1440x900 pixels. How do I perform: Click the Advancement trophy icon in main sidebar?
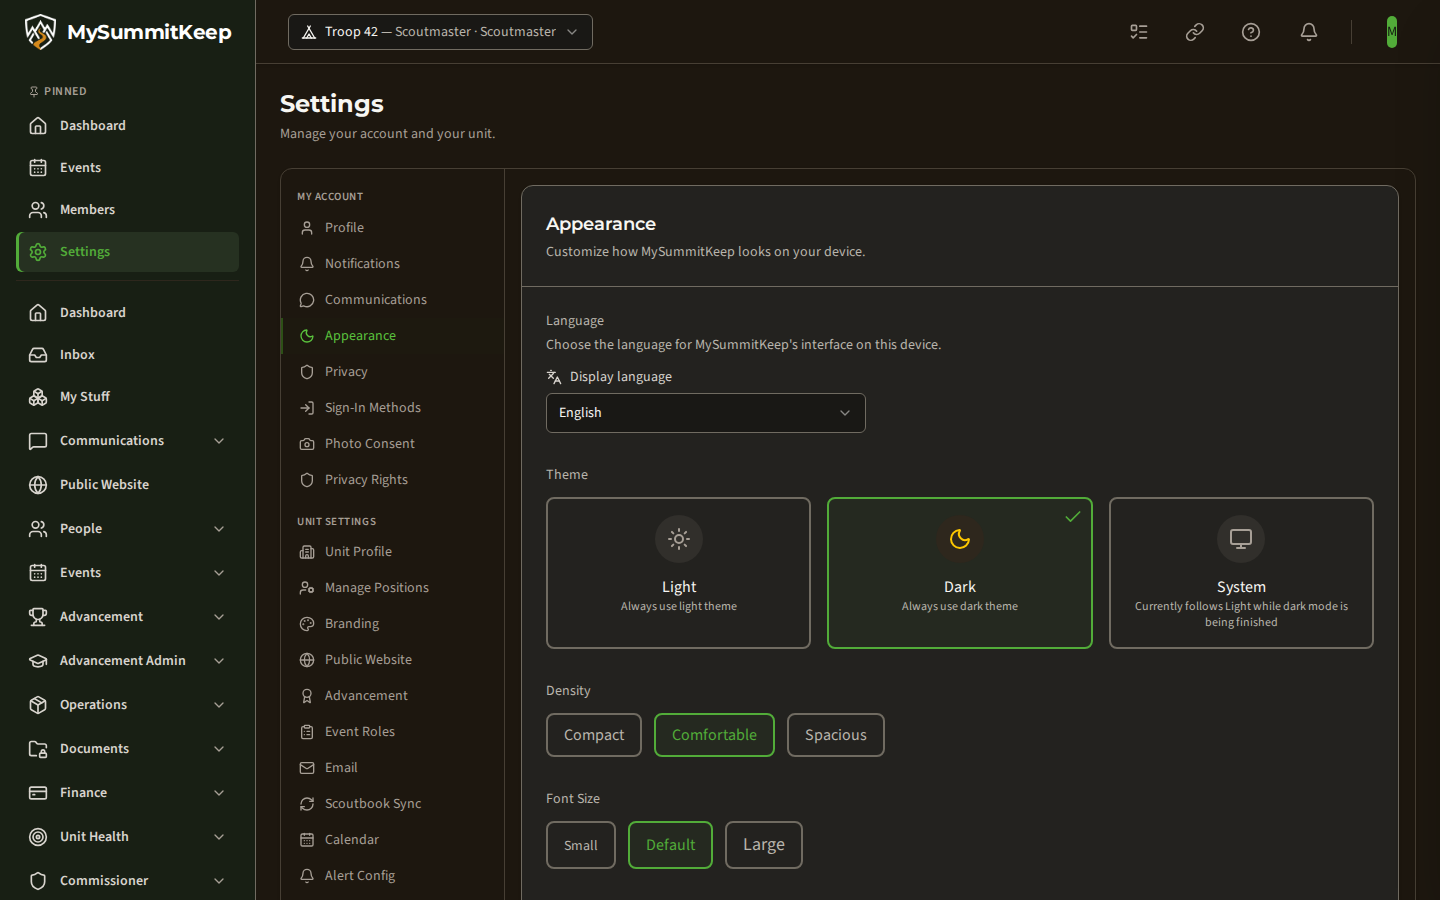tap(38, 617)
